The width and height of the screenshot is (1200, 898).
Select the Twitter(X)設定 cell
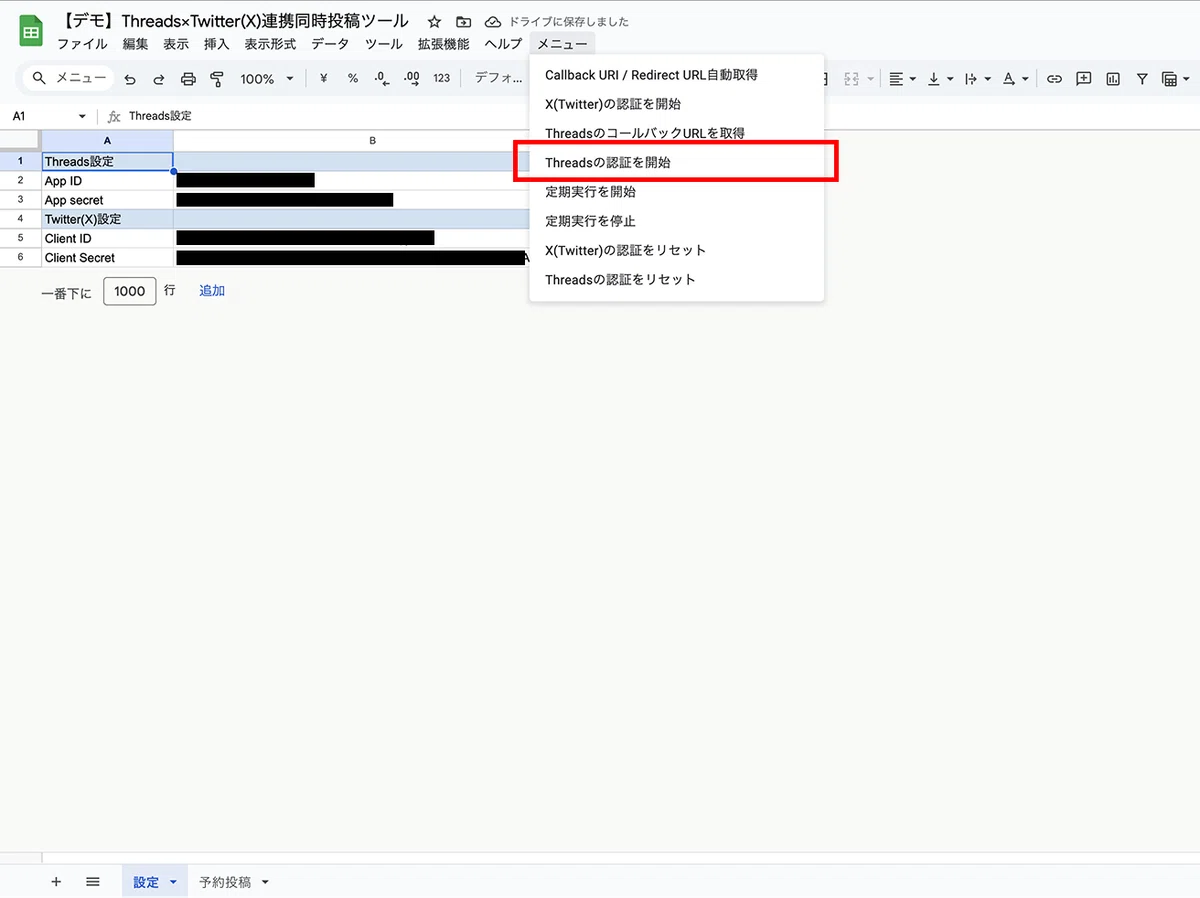pyautogui.click(x=107, y=219)
